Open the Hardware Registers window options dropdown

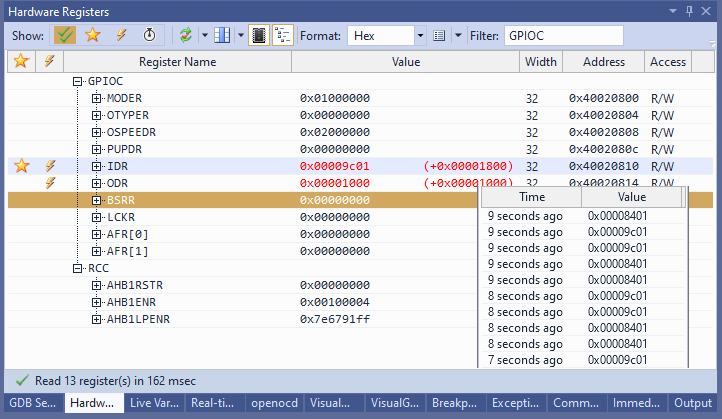tap(673, 11)
